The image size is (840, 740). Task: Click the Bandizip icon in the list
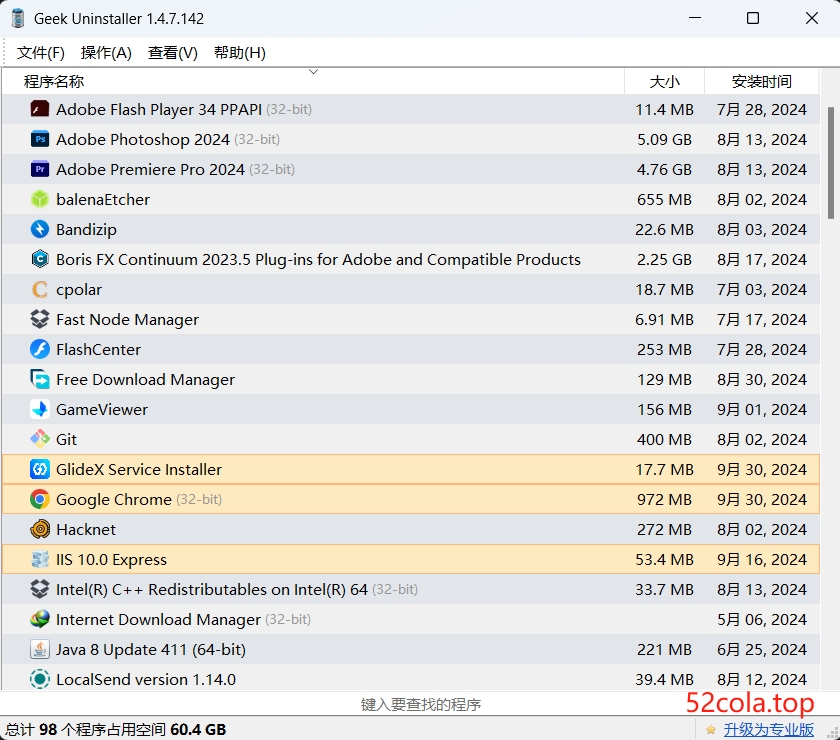tap(40, 229)
